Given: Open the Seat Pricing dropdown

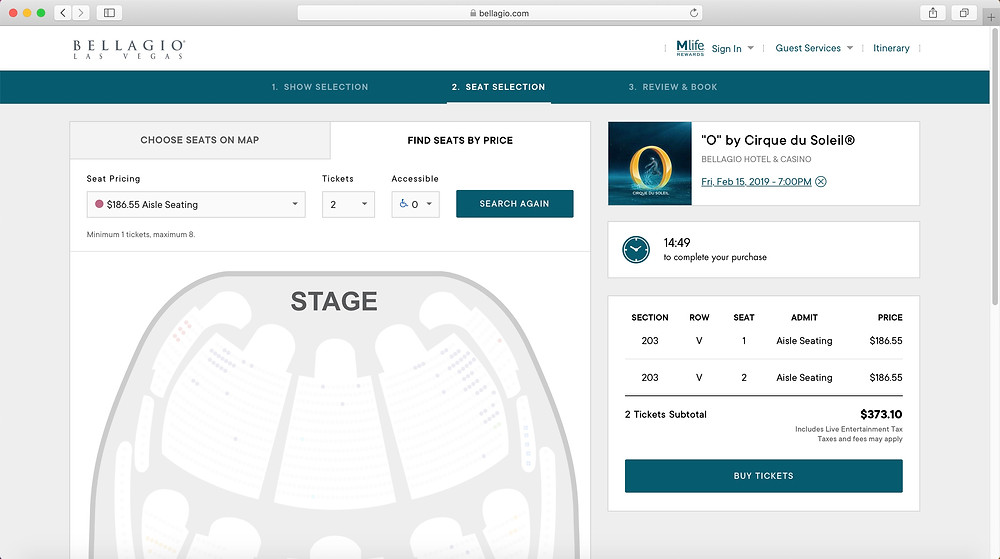Looking at the screenshot, I should tap(196, 204).
